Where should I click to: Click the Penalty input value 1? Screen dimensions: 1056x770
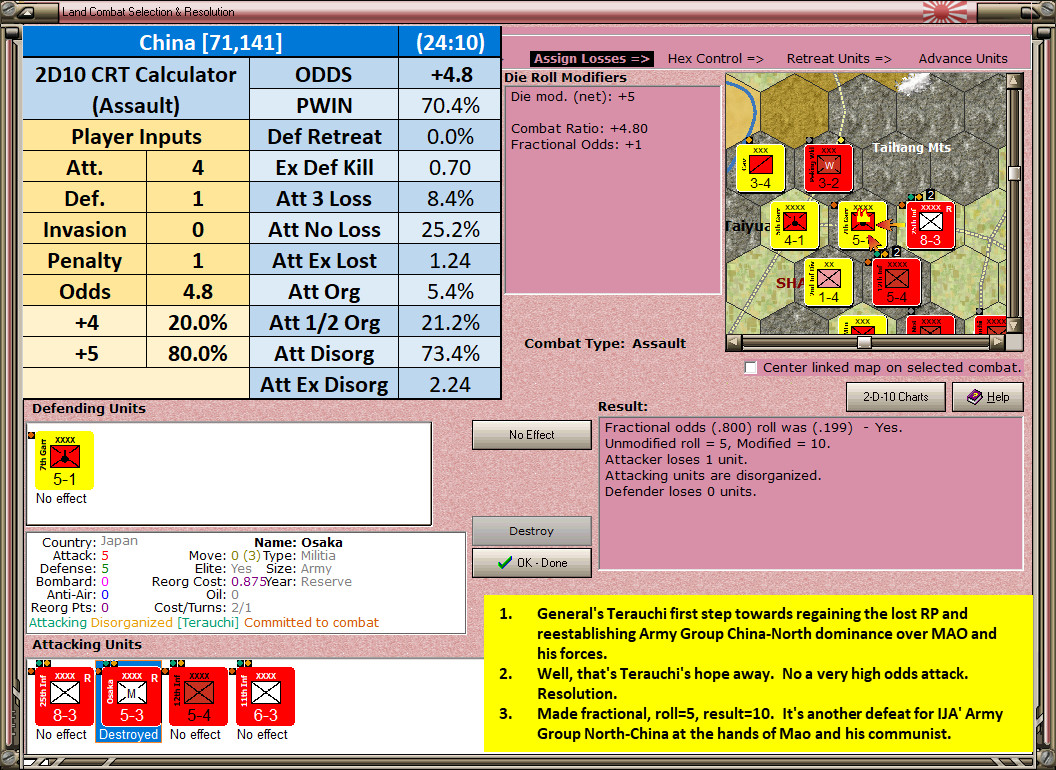point(197,260)
